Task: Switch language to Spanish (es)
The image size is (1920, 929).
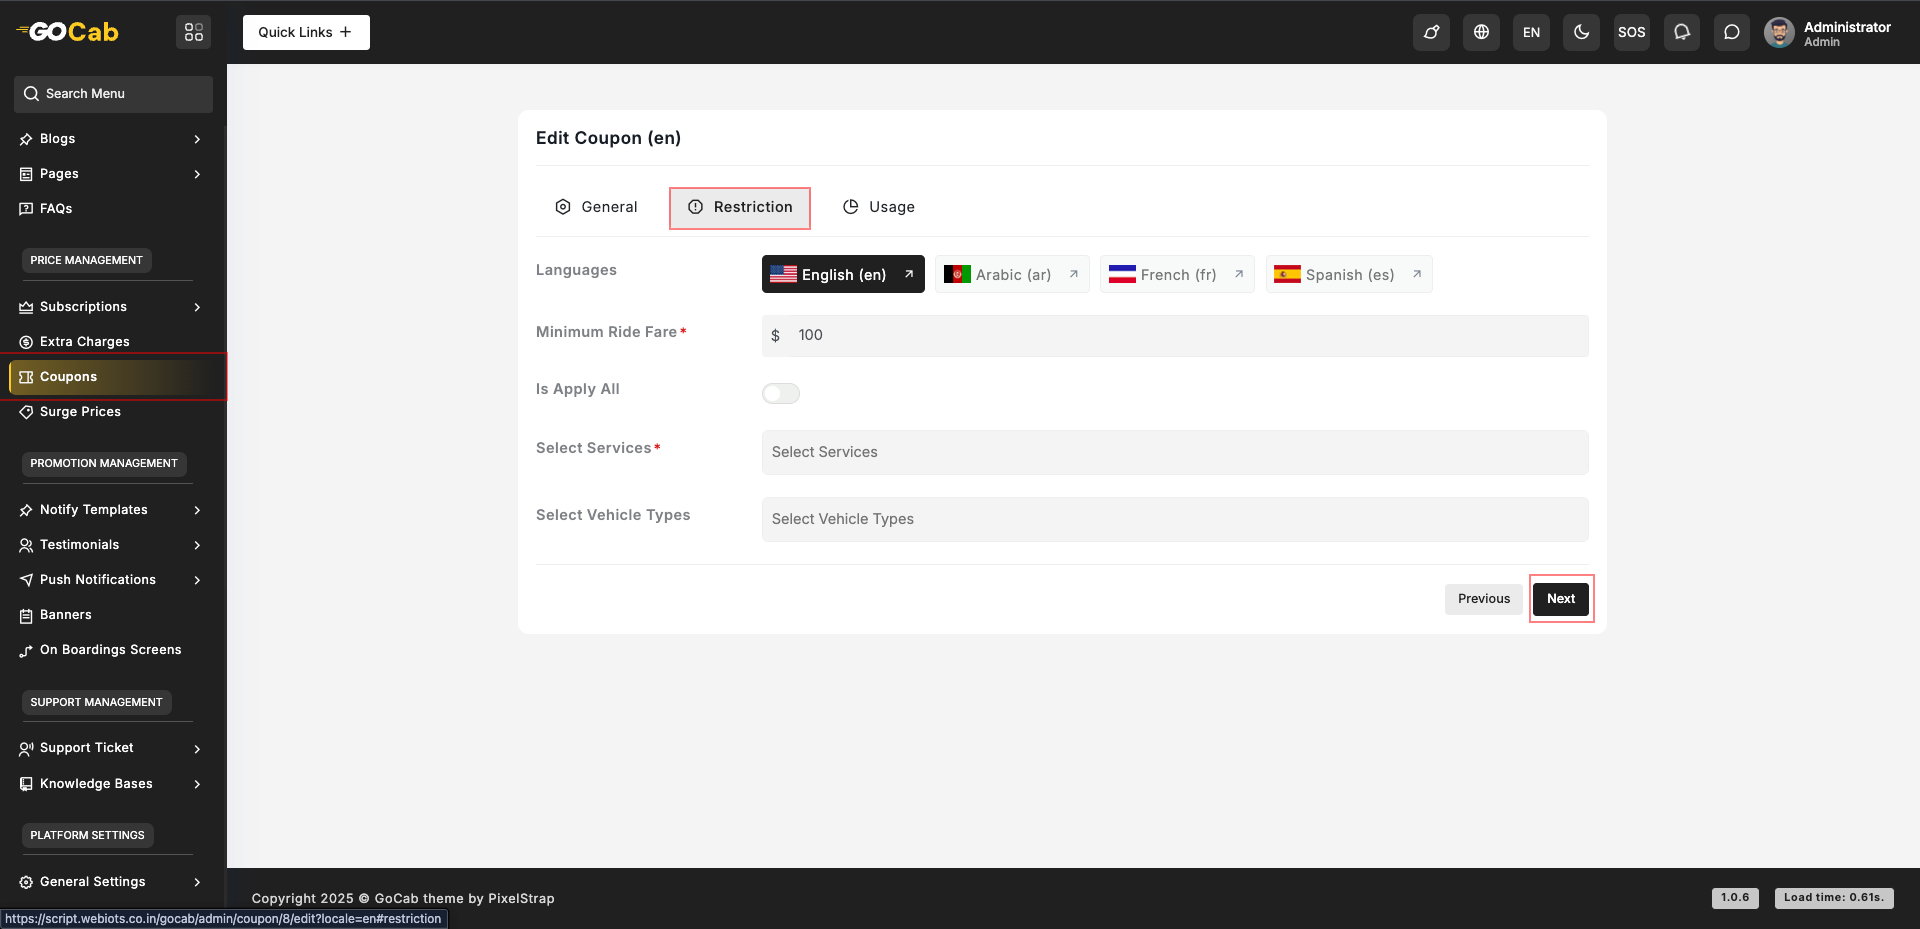Action: point(1348,274)
